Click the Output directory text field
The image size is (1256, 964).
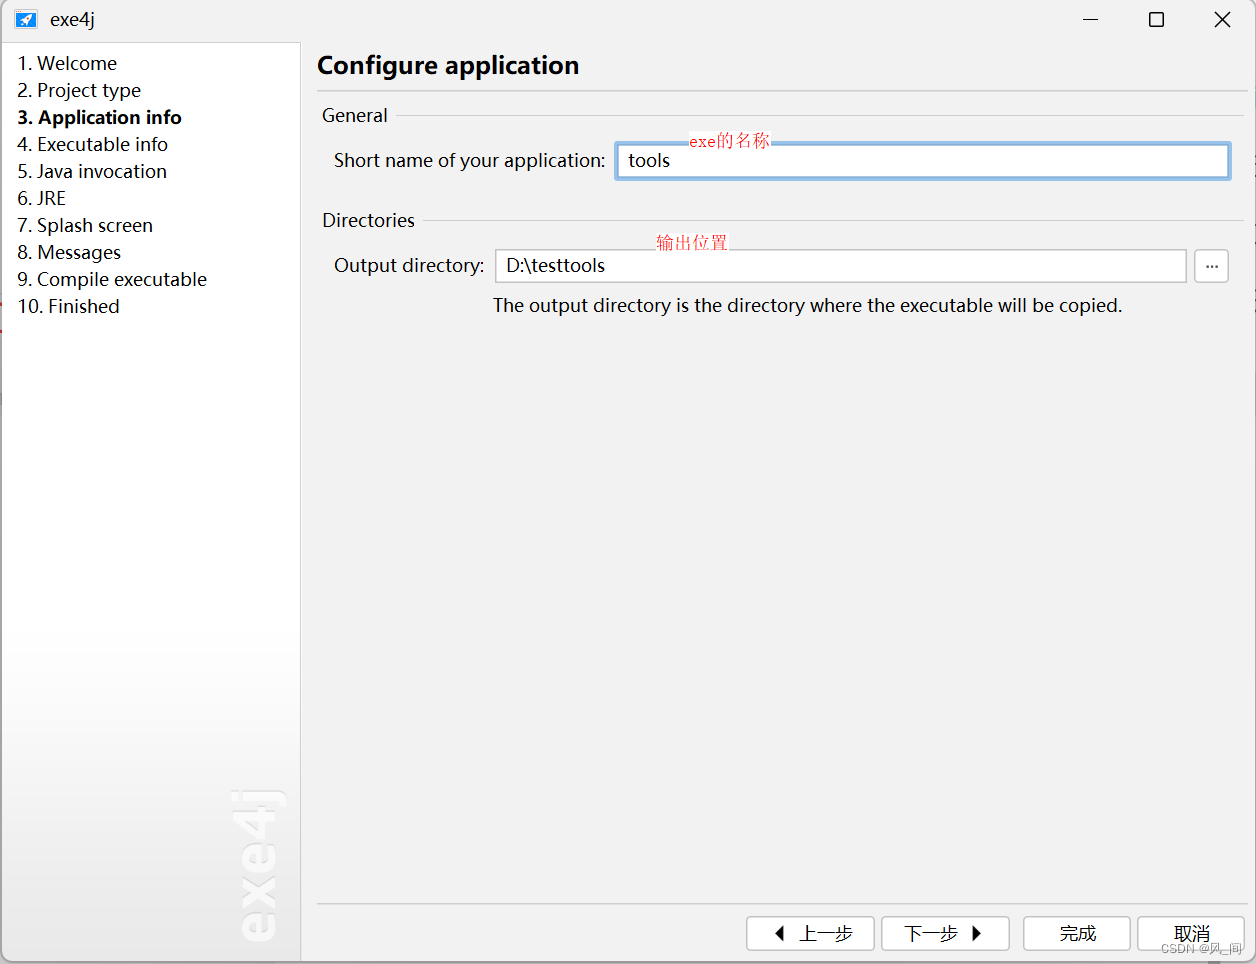(840, 266)
